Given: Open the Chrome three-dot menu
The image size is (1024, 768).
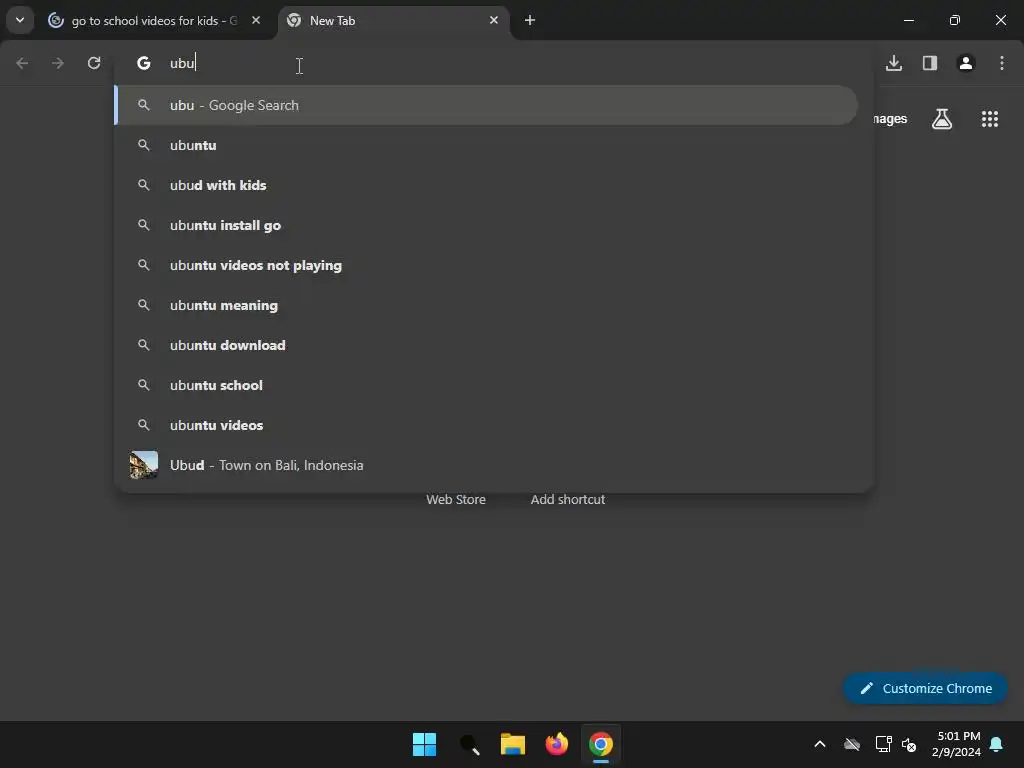Looking at the screenshot, I should coord(1002,63).
